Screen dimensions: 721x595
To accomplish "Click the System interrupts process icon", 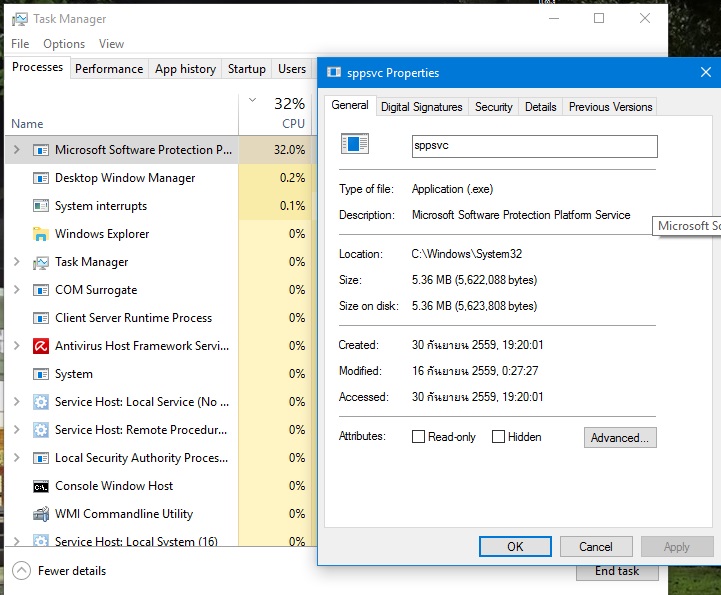I will [41, 206].
